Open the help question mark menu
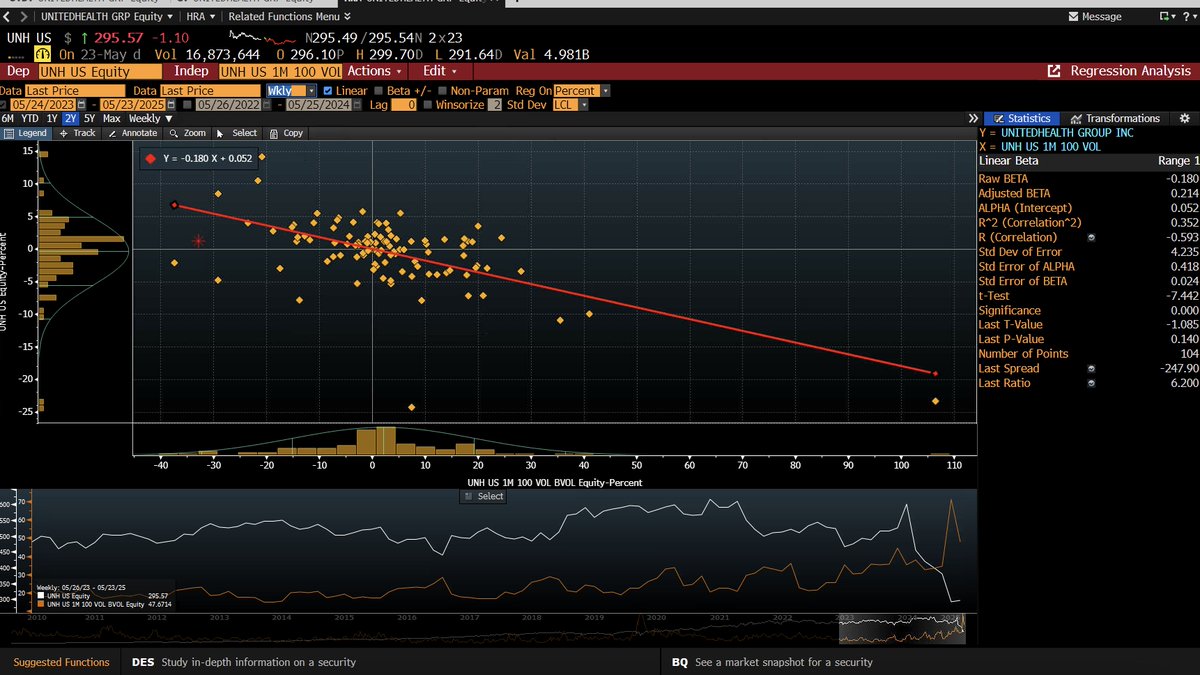 (x=1190, y=17)
